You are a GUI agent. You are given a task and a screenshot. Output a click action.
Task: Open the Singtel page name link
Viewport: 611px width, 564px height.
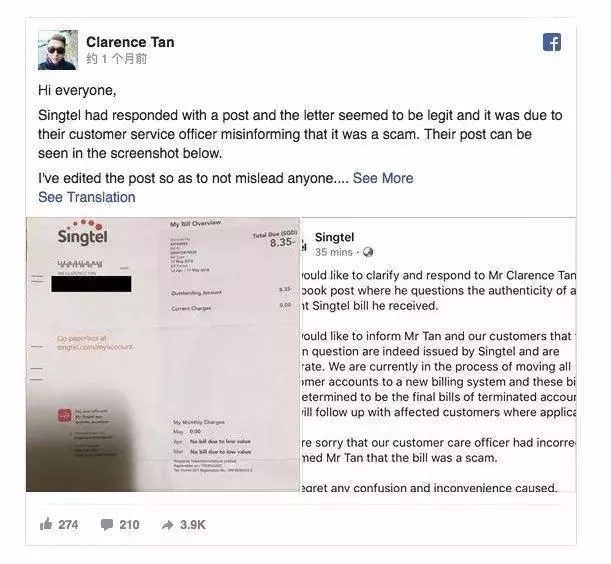(x=334, y=237)
